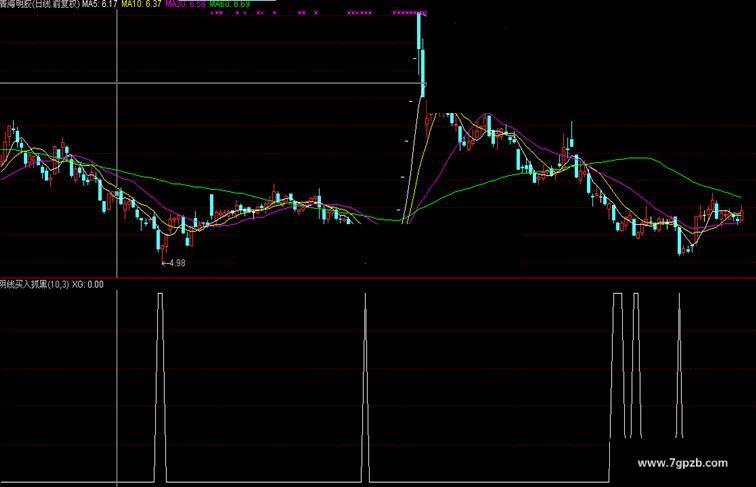Click the purple MA20 moving average label

[186, 4]
